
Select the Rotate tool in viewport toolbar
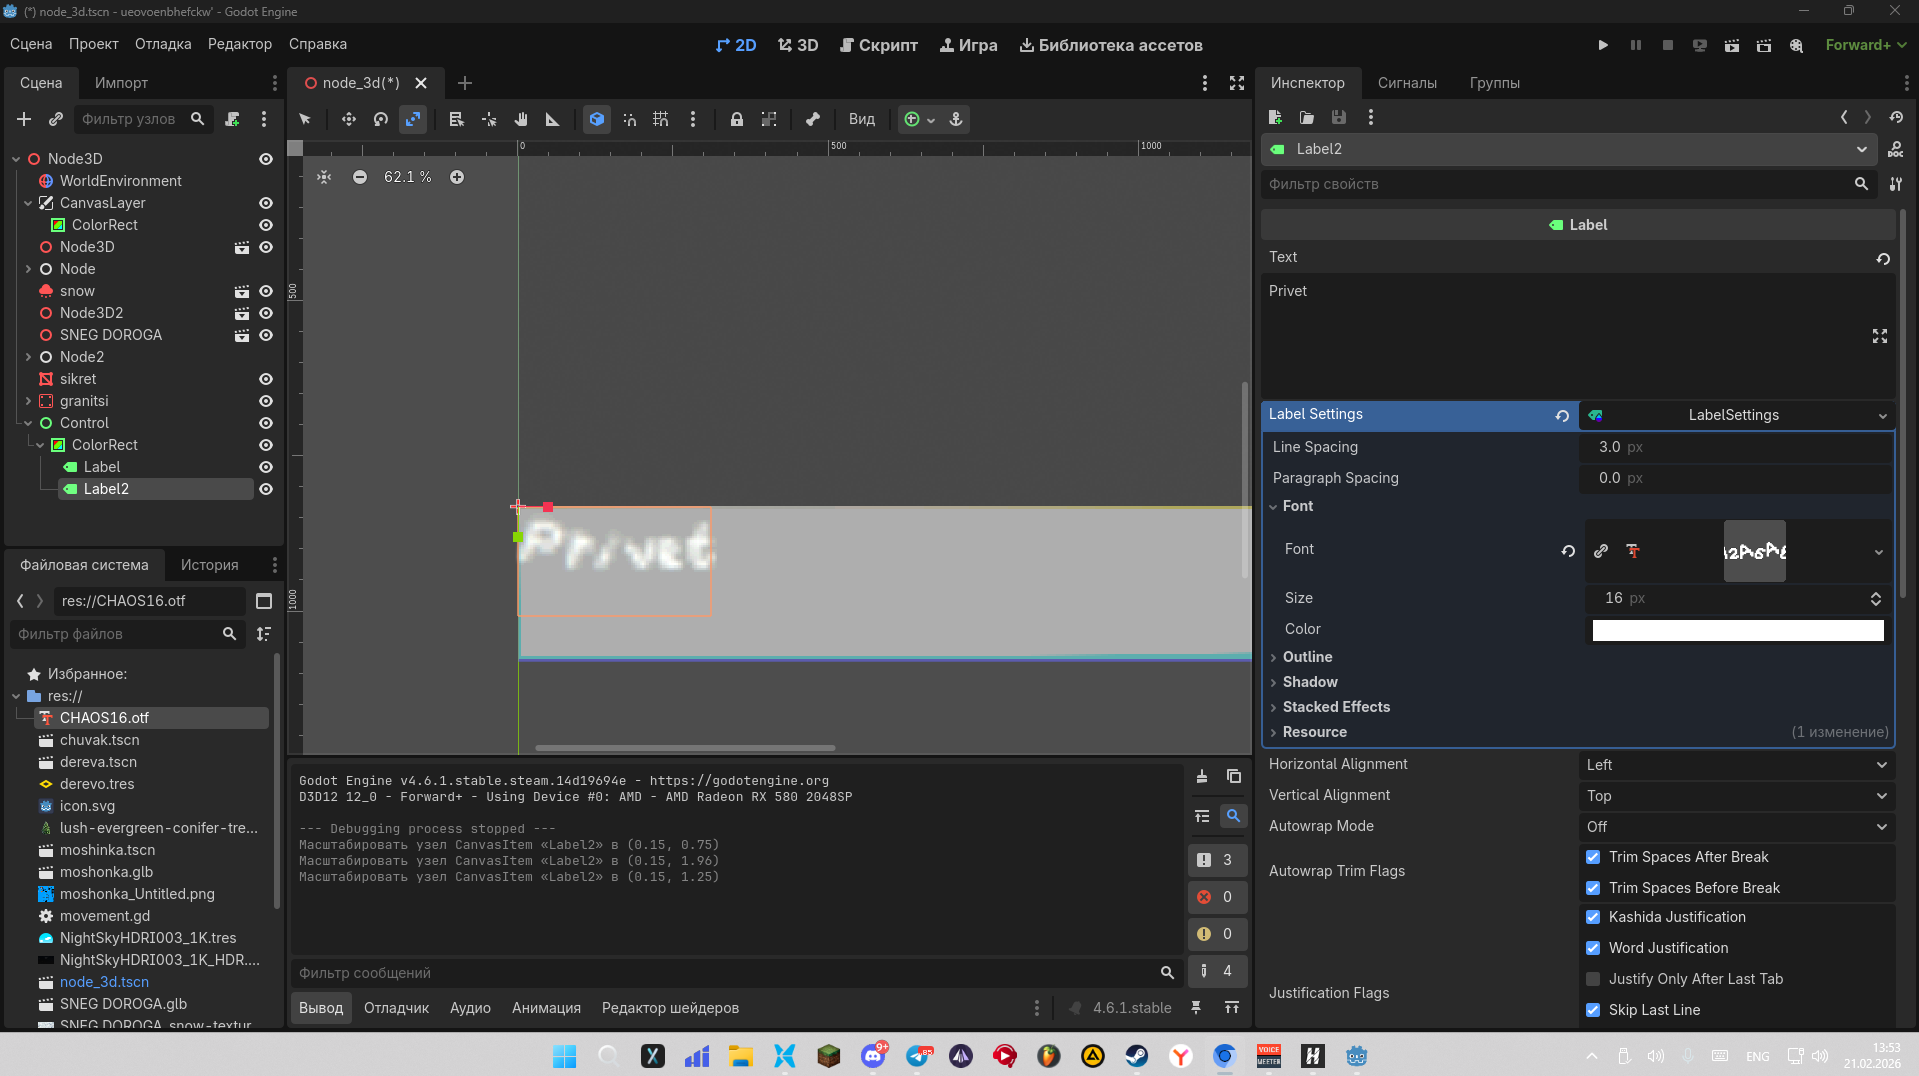pyautogui.click(x=380, y=119)
